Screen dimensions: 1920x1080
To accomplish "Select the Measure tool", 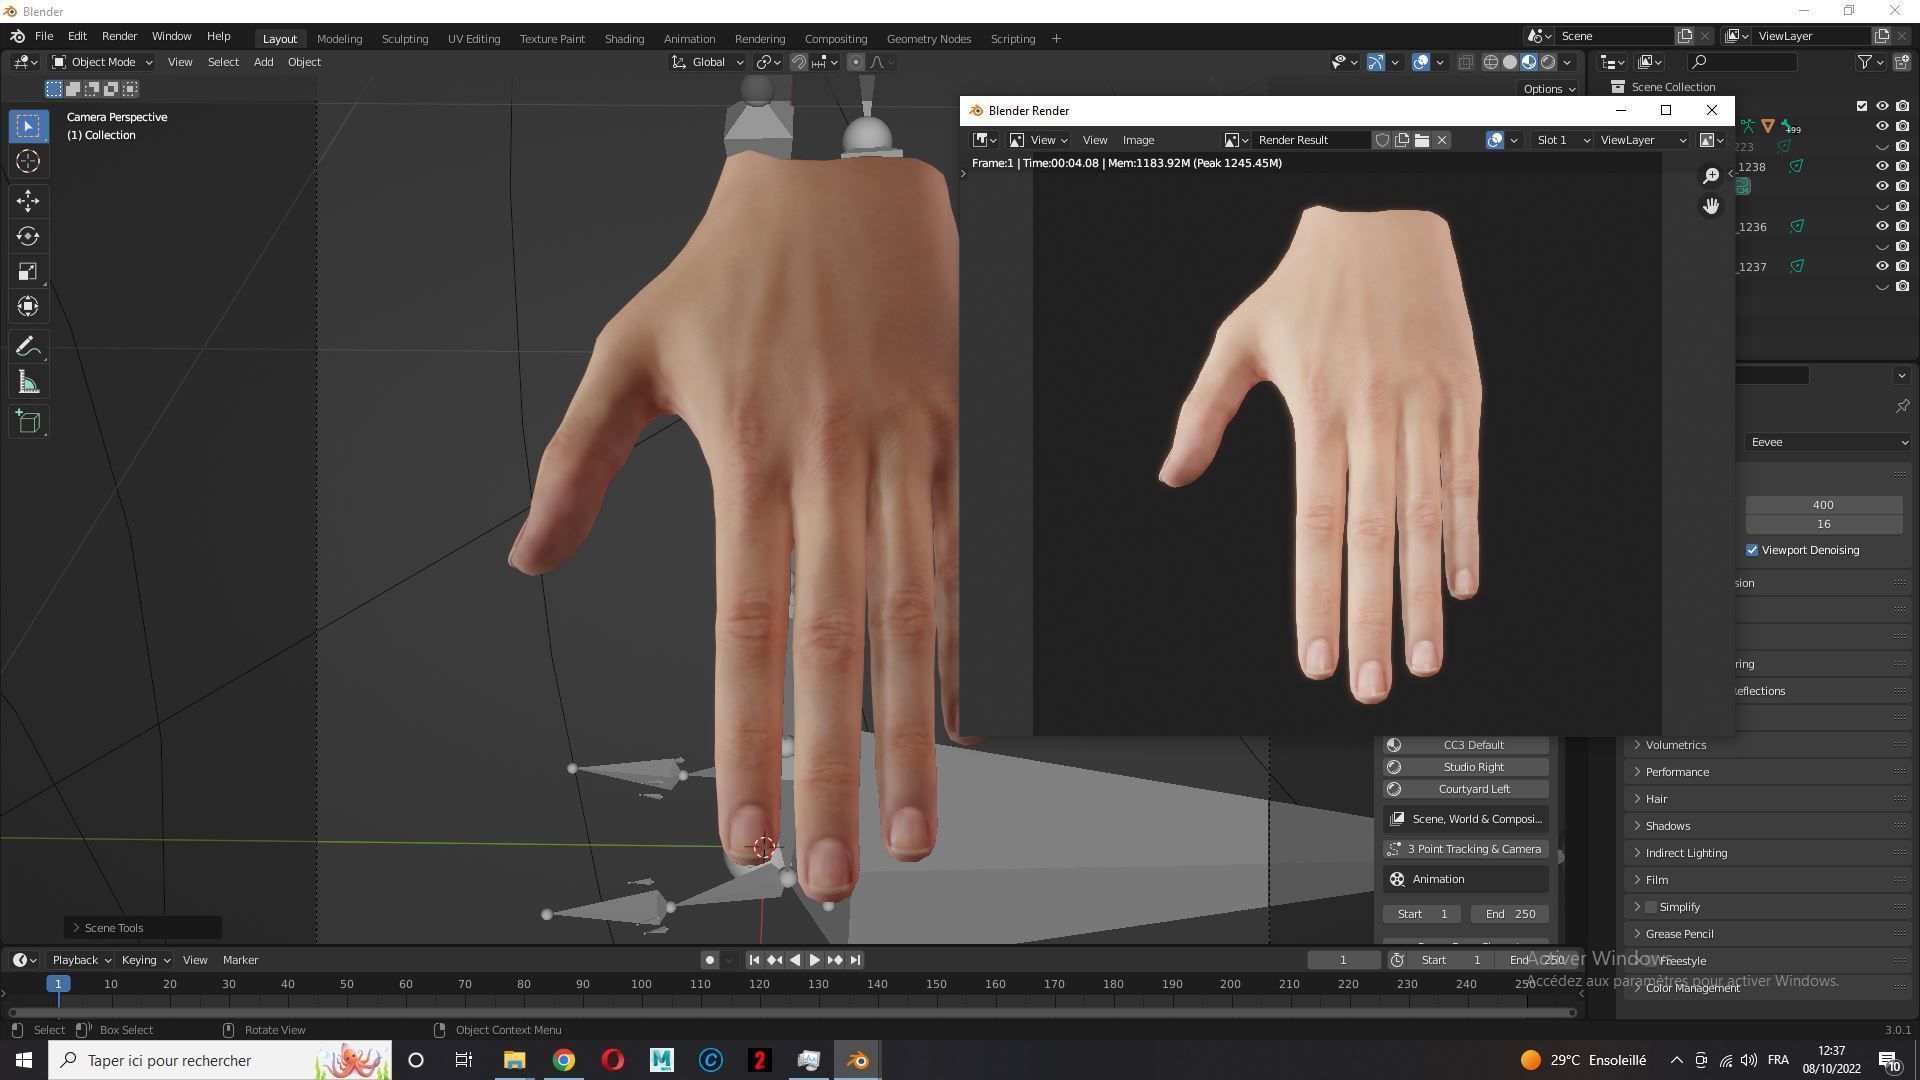I will (x=28, y=381).
